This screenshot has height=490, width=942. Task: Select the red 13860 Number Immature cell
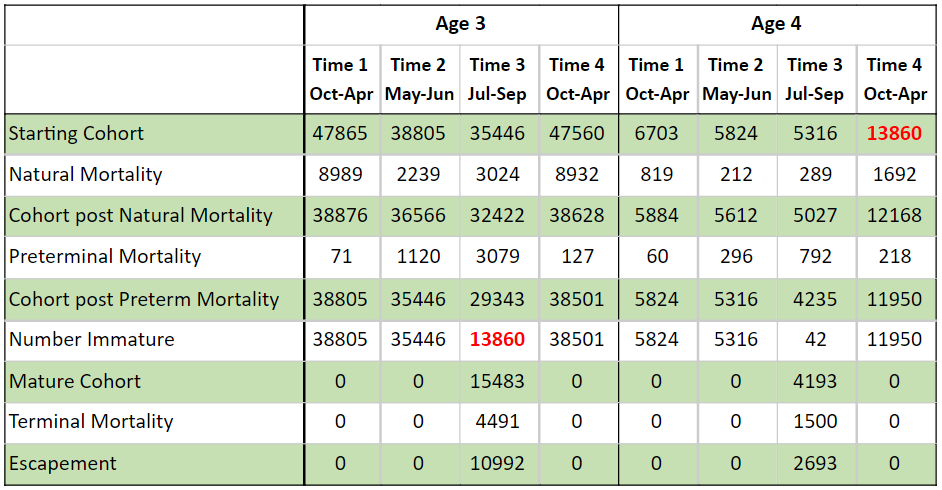coord(497,340)
